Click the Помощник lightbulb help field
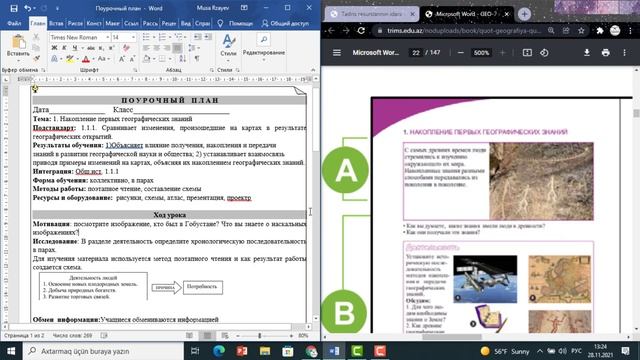The height and width of the screenshot is (360, 640). (x=236, y=24)
